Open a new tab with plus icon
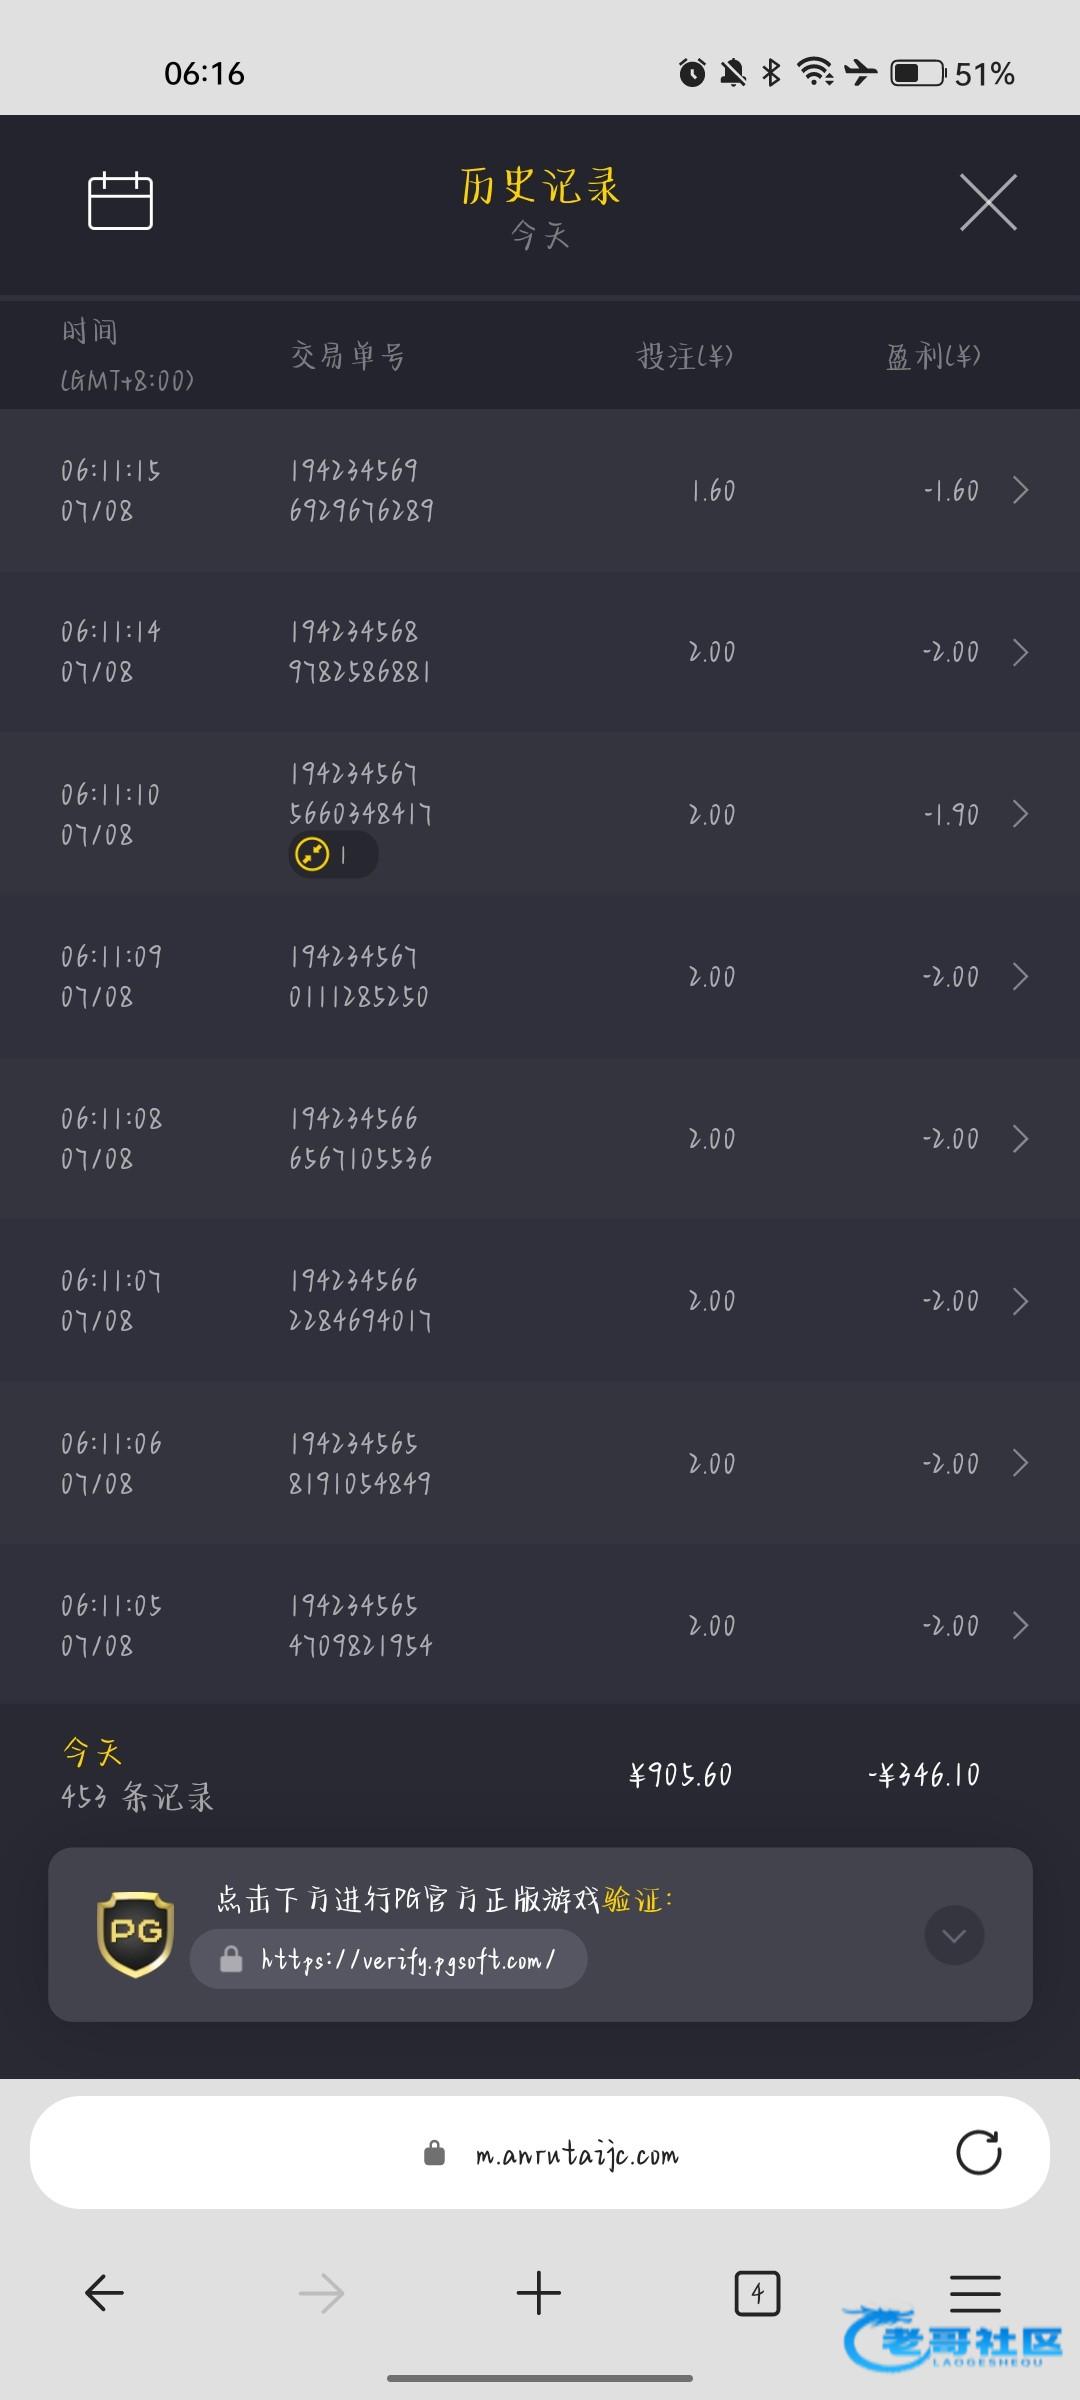1080x2400 pixels. point(539,2293)
